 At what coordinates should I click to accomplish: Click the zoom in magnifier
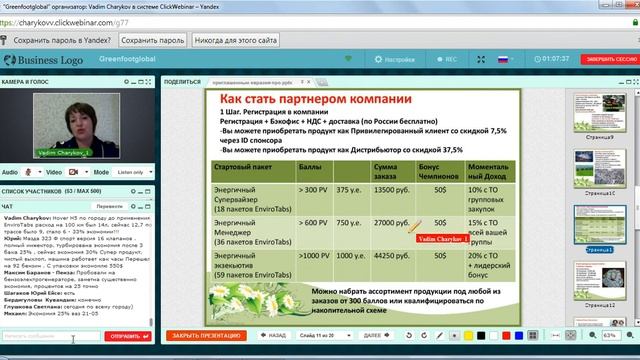tap(630, 336)
